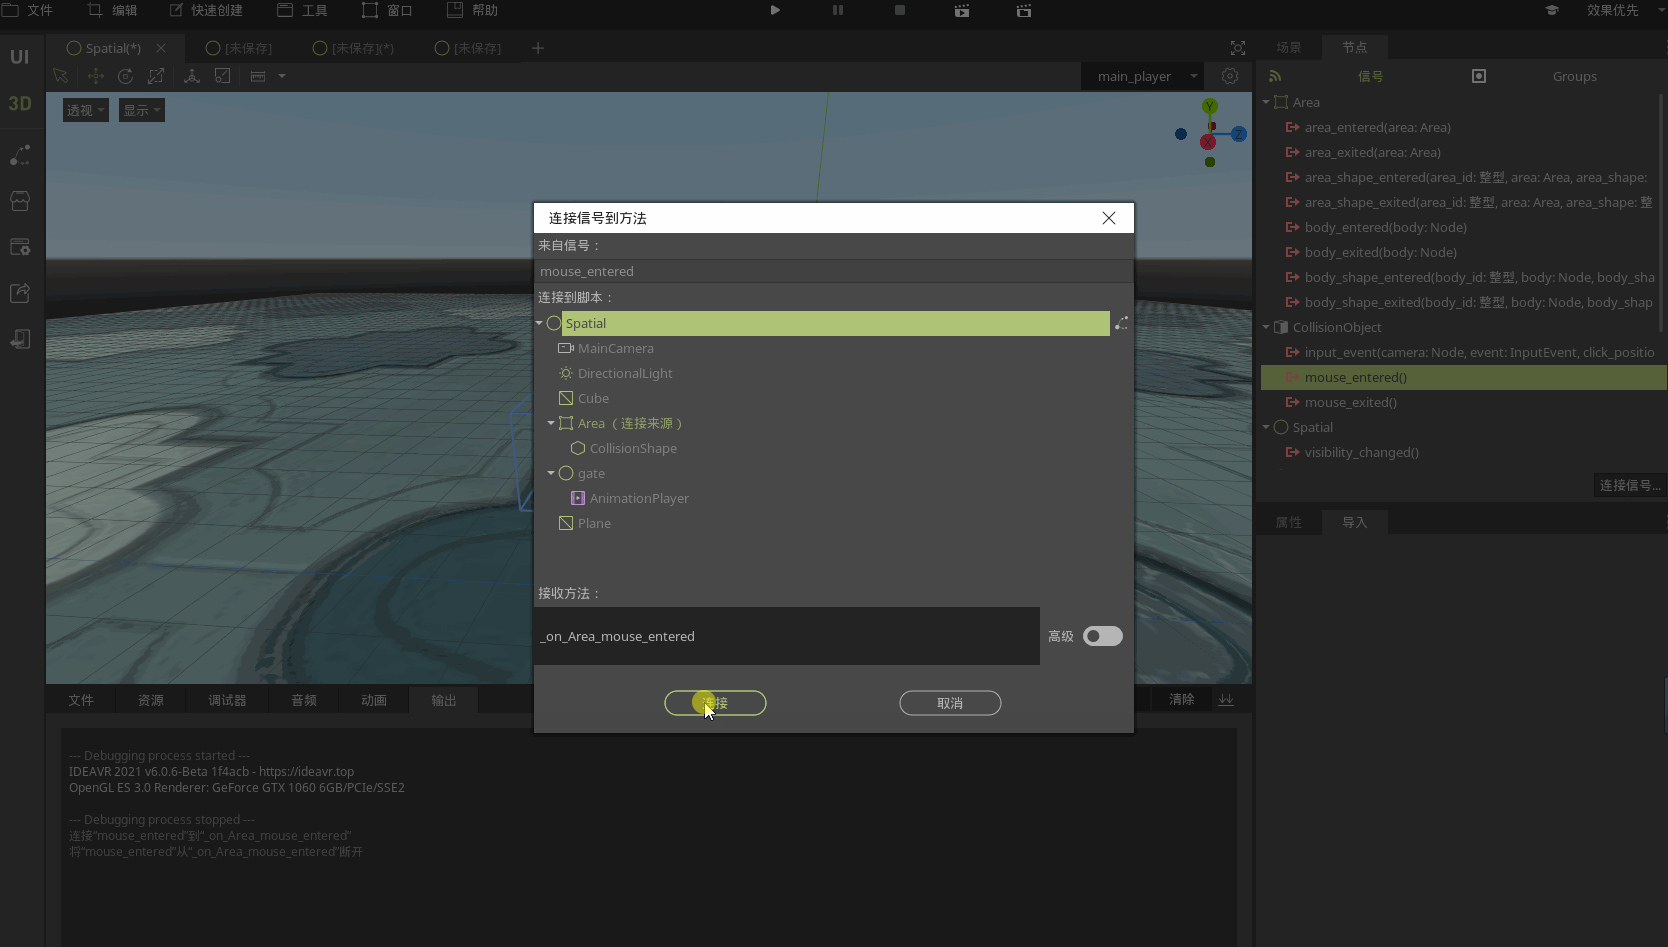
Task: Select the Move tool
Action: coord(96,76)
